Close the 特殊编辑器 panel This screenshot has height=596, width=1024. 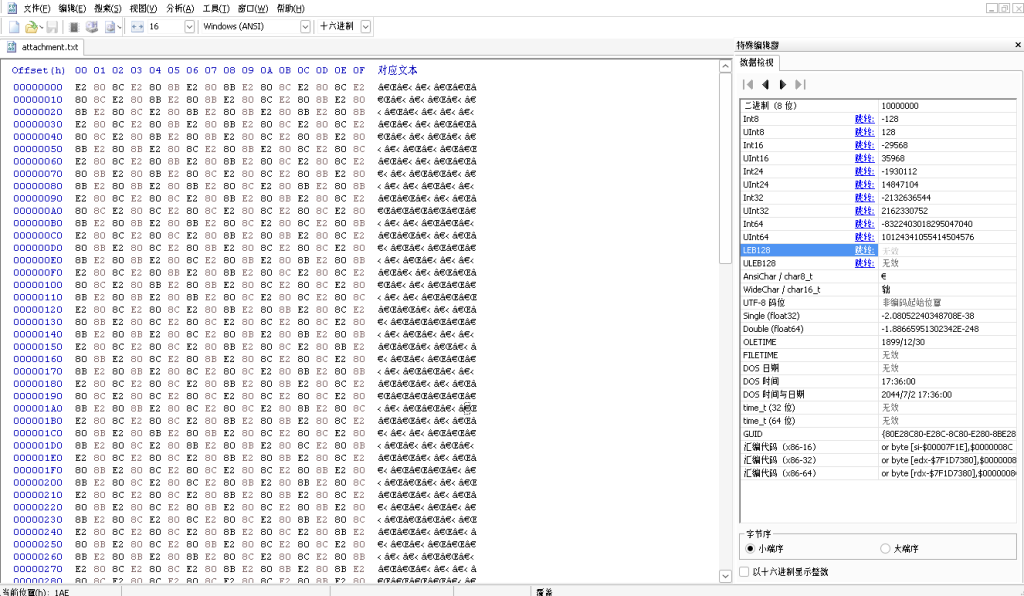(x=1014, y=46)
